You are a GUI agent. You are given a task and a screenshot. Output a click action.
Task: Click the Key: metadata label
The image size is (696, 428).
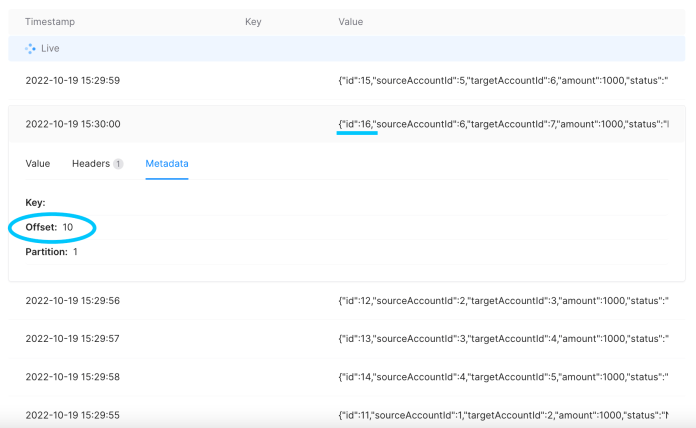pos(35,202)
